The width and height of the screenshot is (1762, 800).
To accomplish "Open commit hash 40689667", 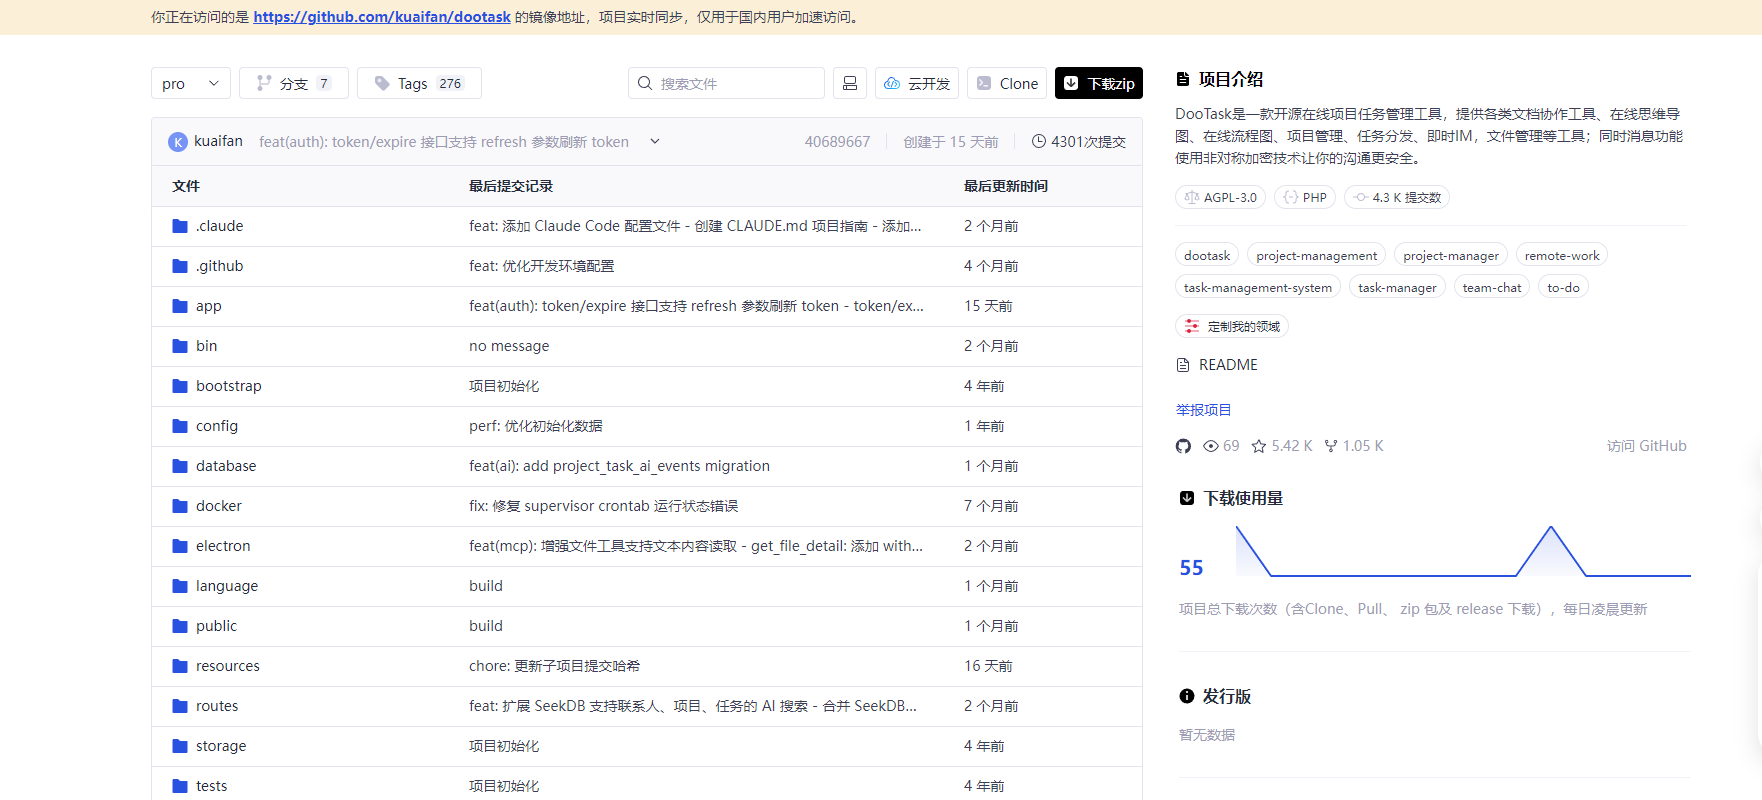I will pos(837,142).
